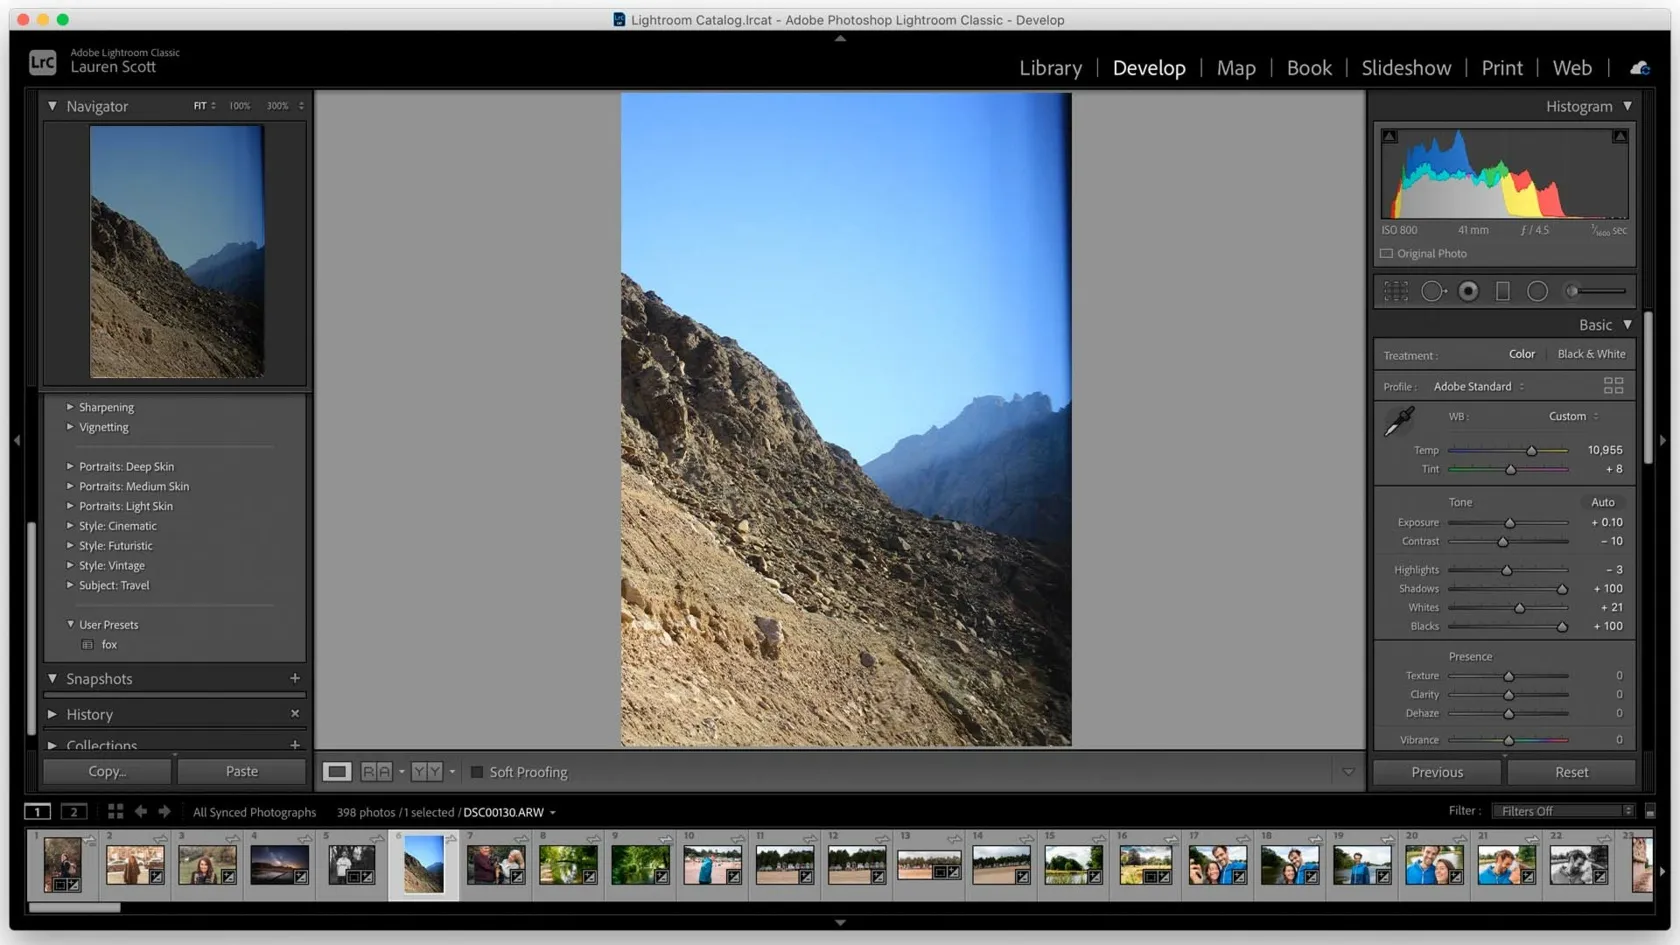Image resolution: width=1680 pixels, height=945 pixels.
Task: Toggle the histogram highlight clipping indicator
Action: [1619, 137]
